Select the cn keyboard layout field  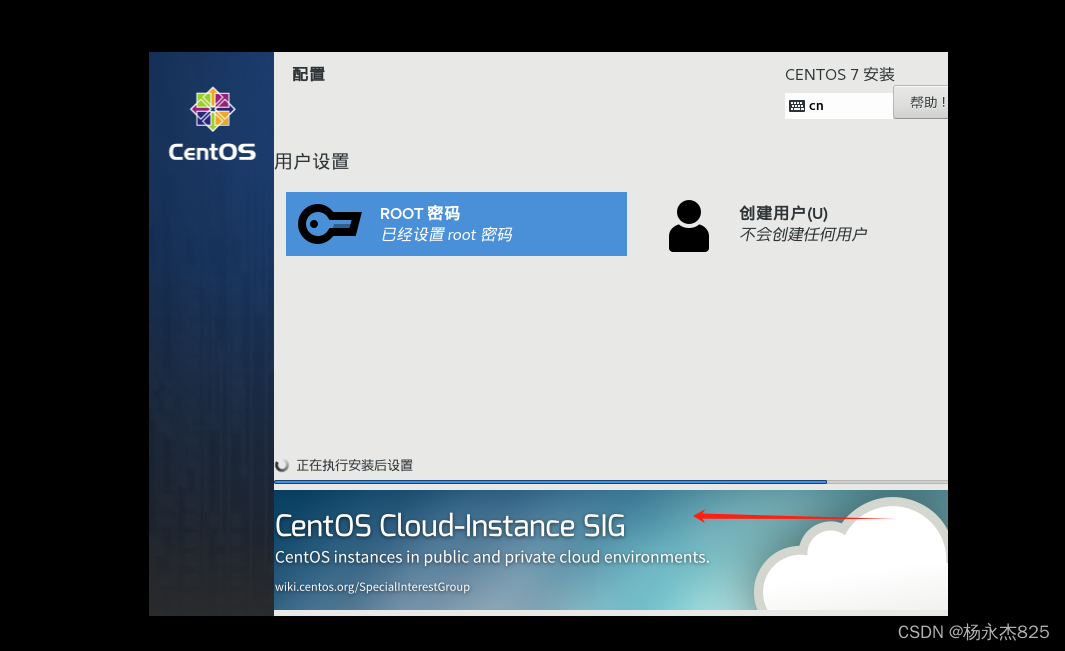click(839, 106)
